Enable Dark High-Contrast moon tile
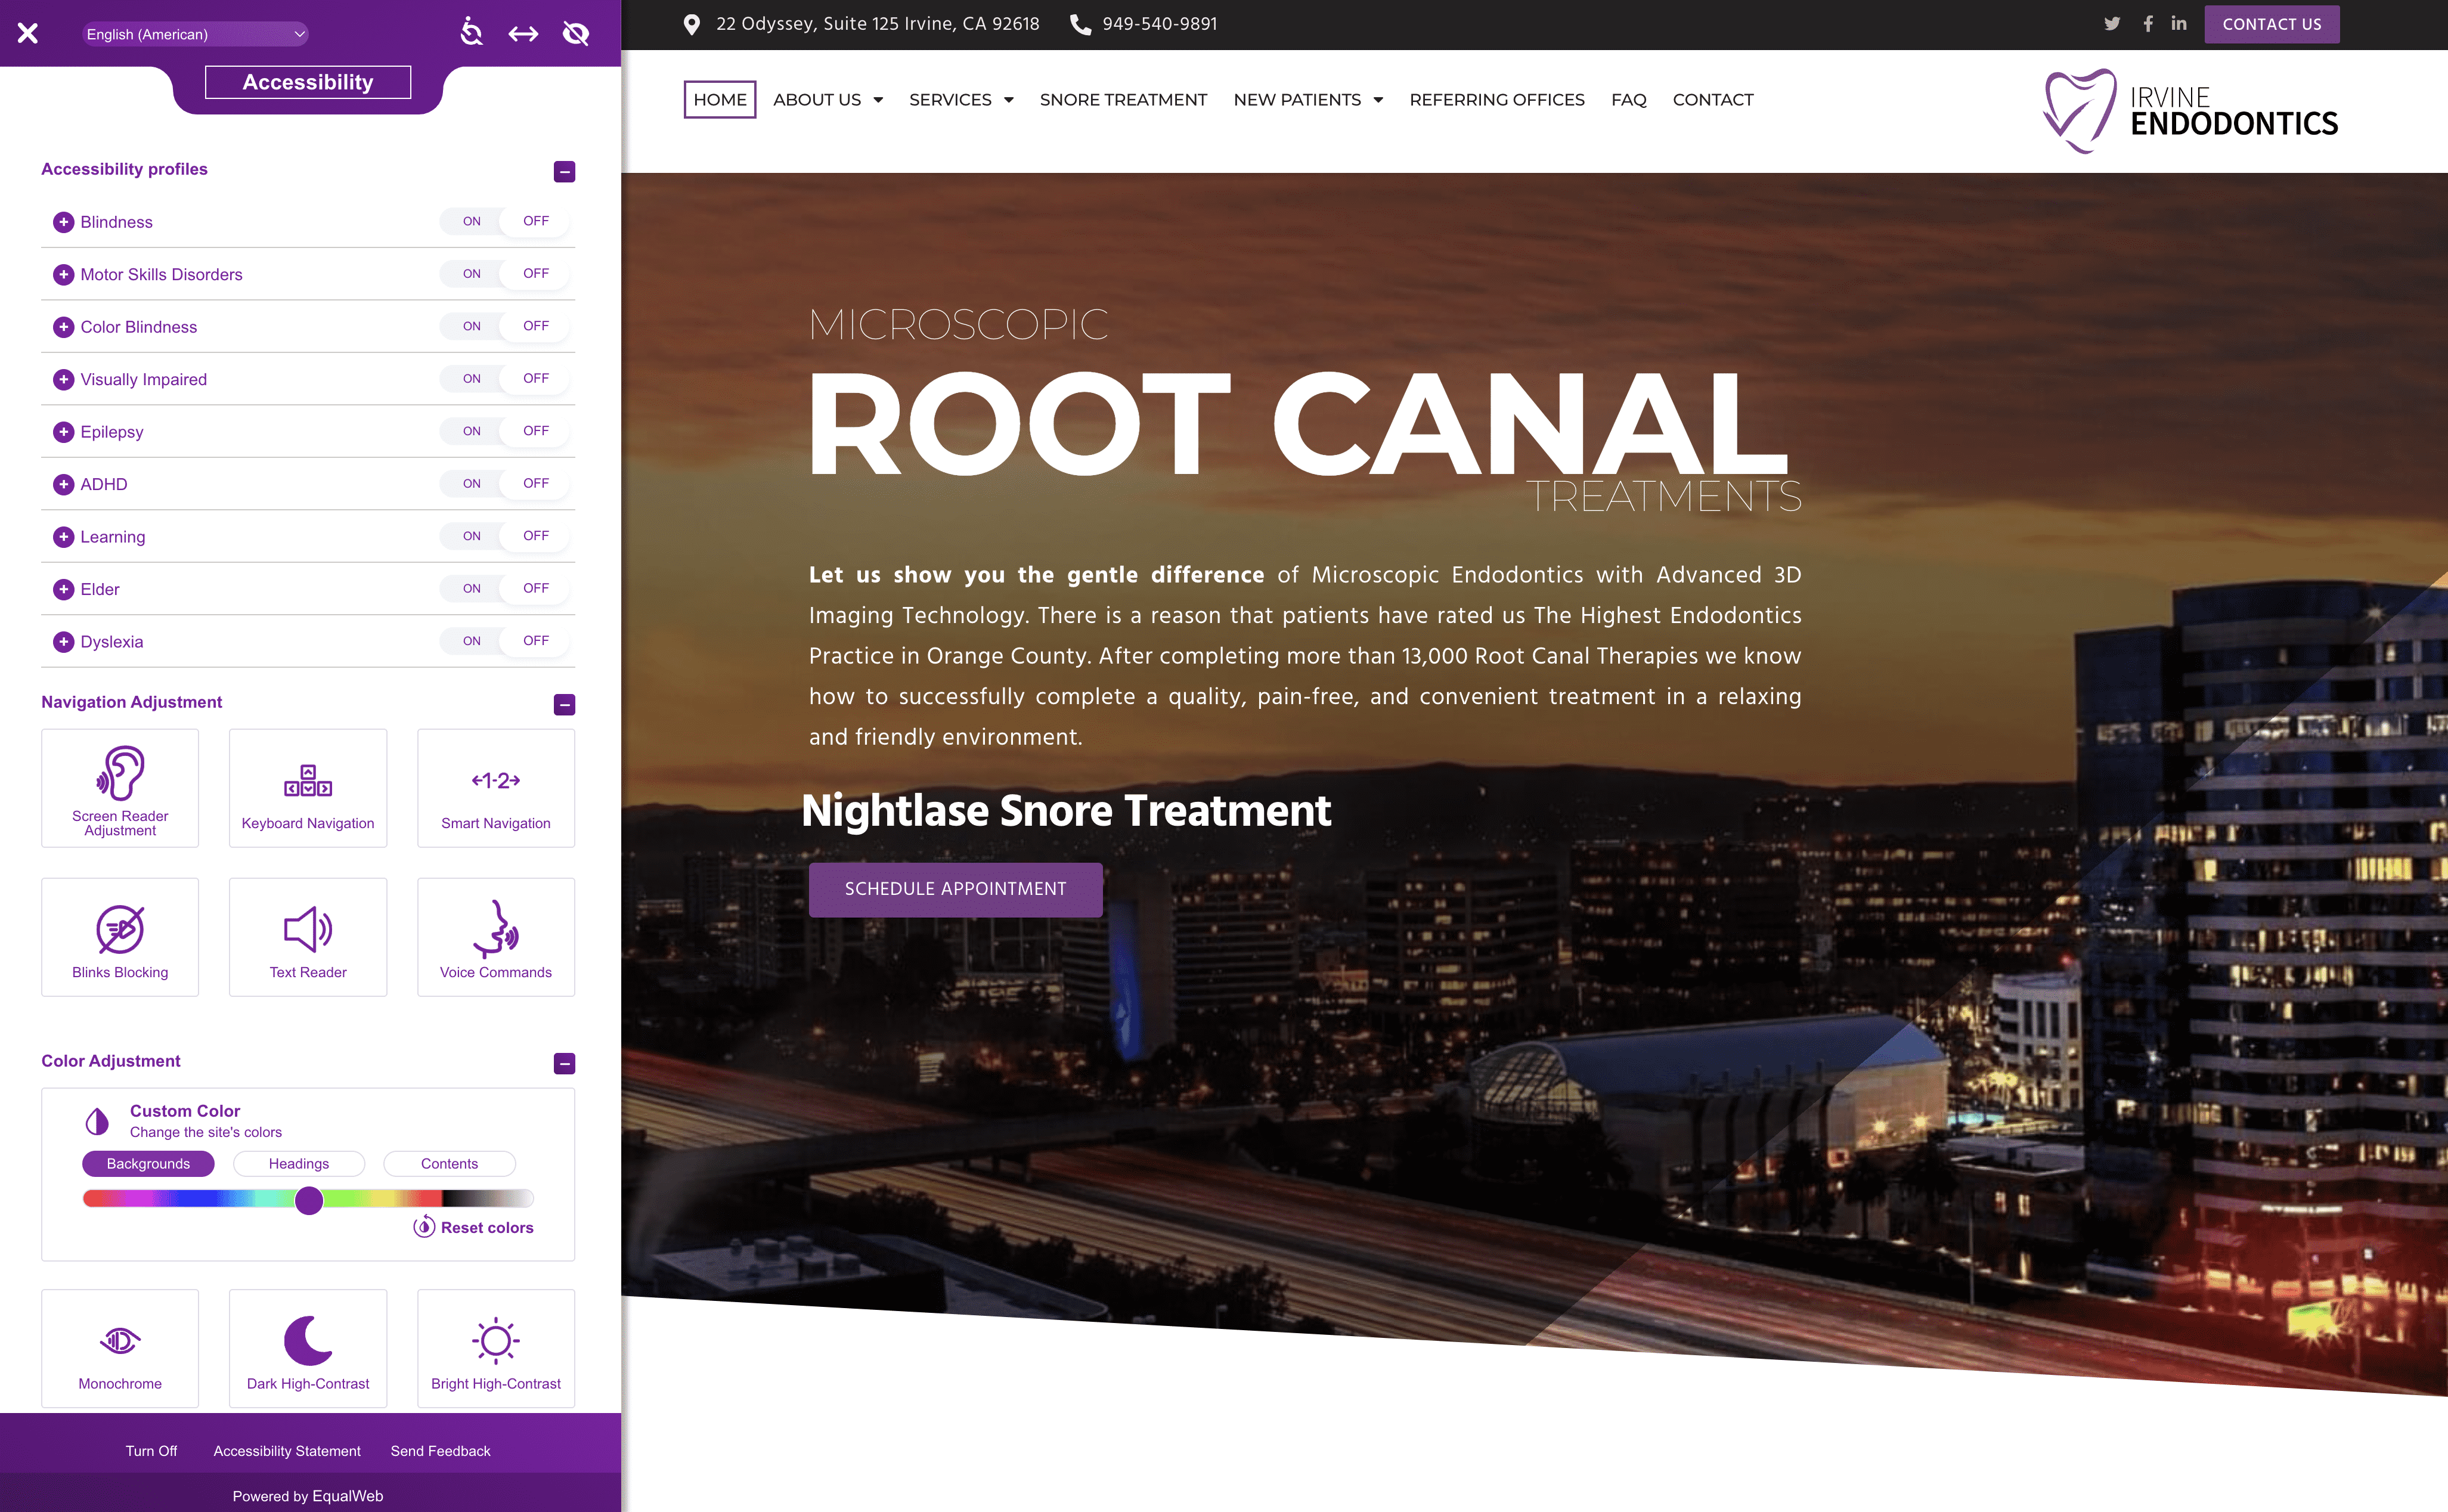2448x1512 pixels. coord(308,1349)
